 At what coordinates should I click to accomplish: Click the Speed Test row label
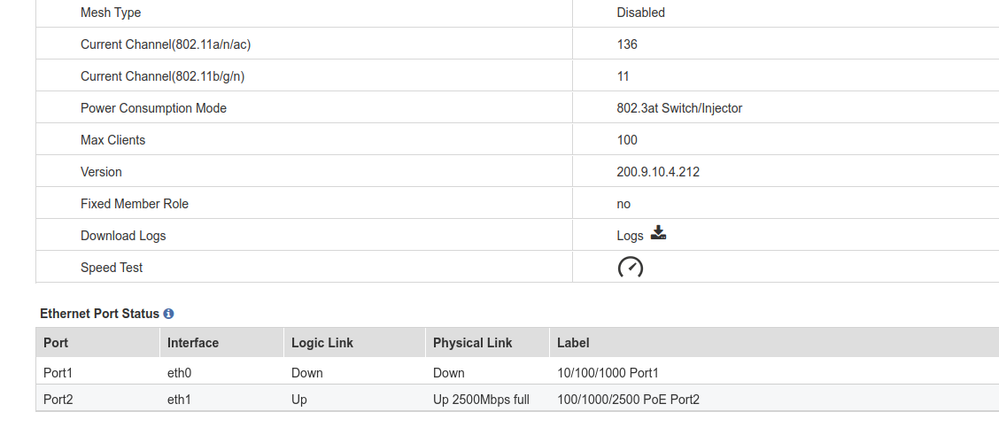[x=112, y=268]
